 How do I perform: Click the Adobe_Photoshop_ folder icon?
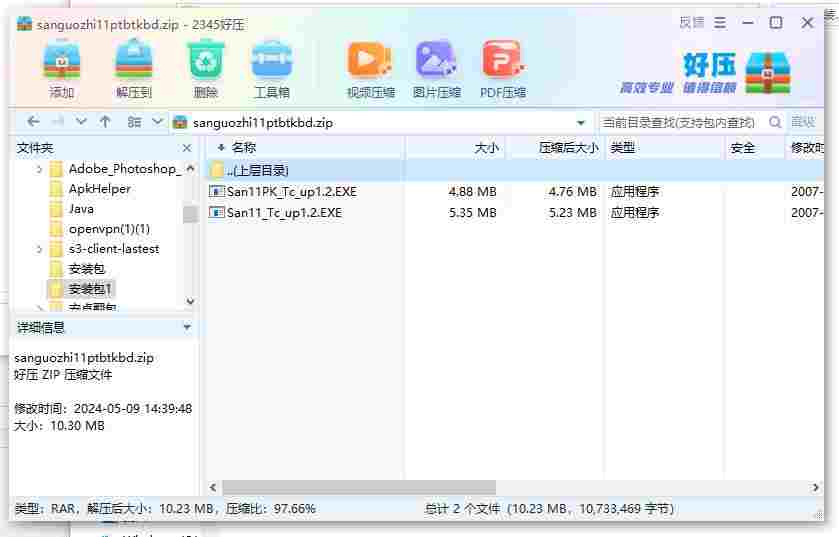(56, 170)
